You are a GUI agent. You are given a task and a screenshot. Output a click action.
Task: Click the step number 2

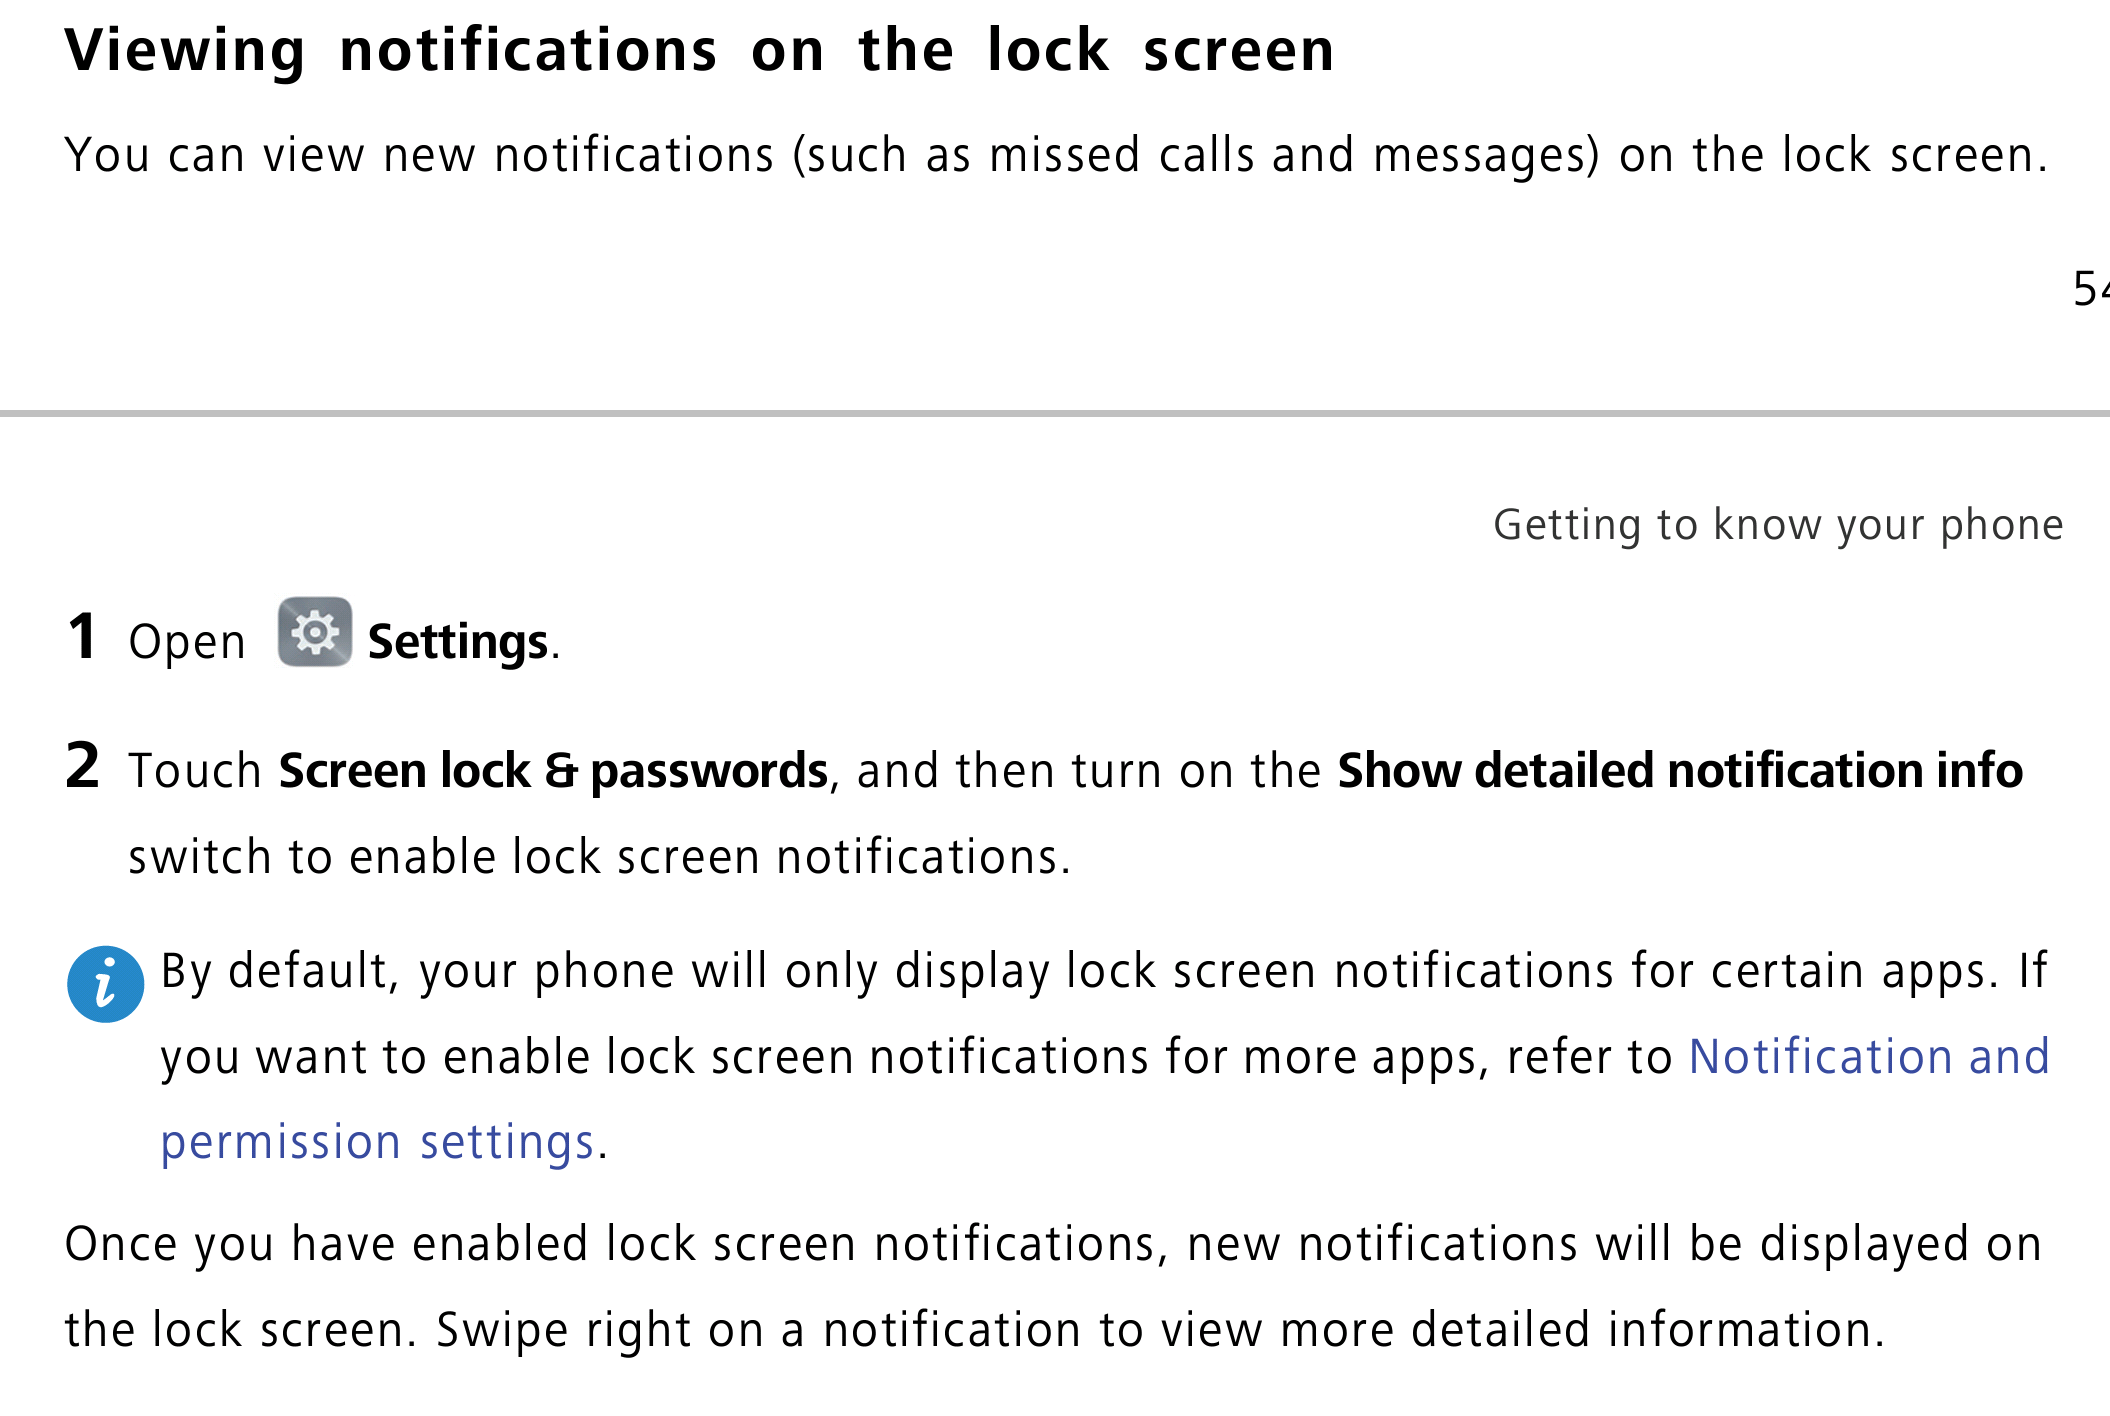tap(82, 765)
